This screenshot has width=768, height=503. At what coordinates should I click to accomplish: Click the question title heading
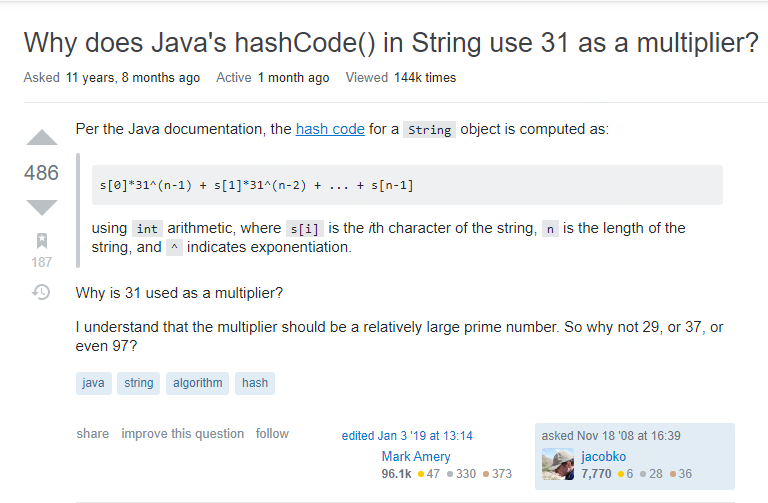pos(390,44)
